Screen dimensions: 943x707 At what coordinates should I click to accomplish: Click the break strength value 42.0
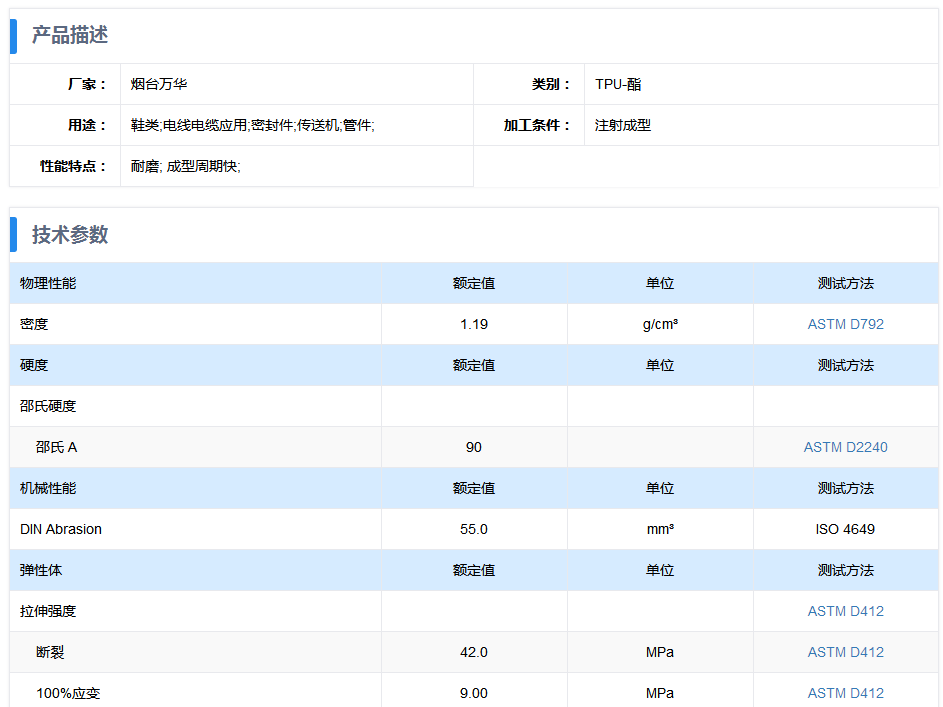coord(474,652)
